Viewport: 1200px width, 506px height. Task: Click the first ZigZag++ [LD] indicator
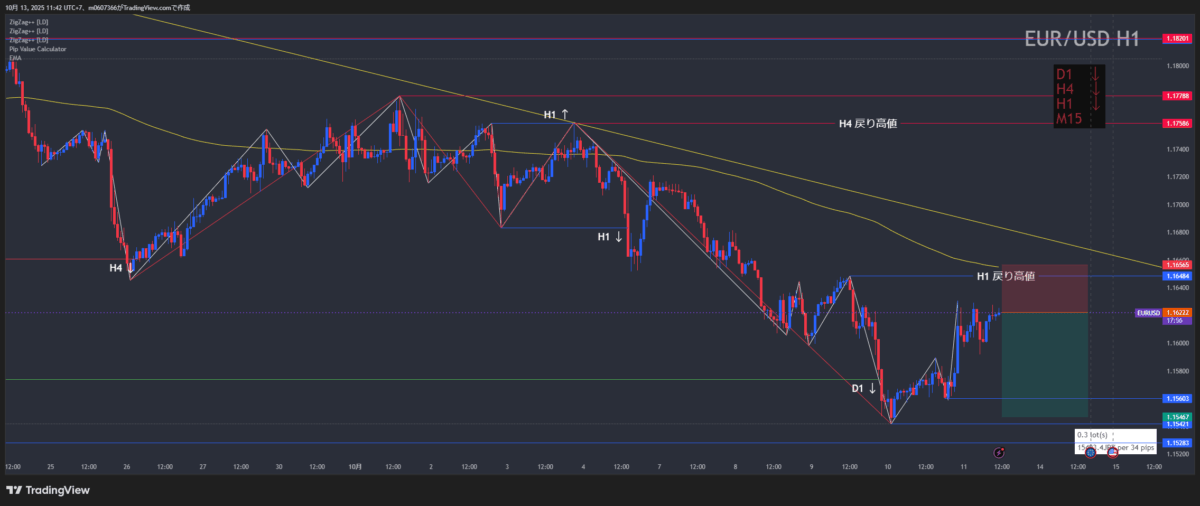pos(28,20)
